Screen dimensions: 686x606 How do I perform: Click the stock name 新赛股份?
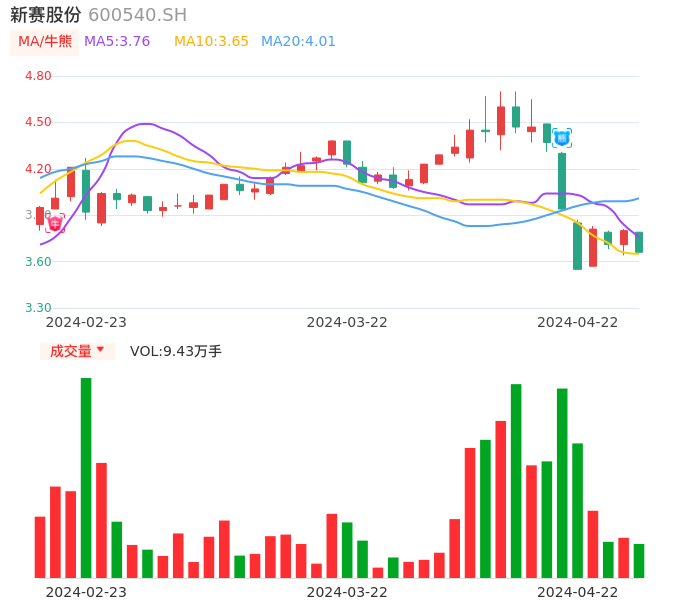(x=46, y=15)
